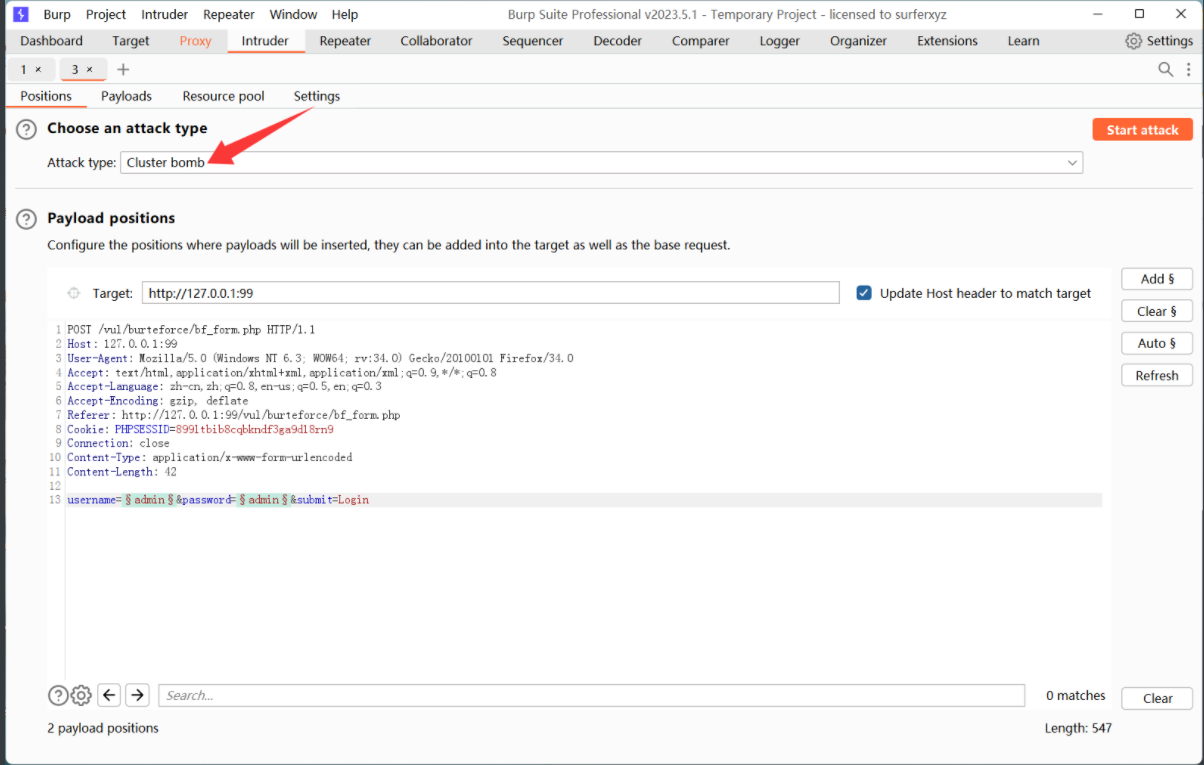Switch to the Repeater tool tab
The width and height of the screenshot is (1204, 765).
click(345, 41)
